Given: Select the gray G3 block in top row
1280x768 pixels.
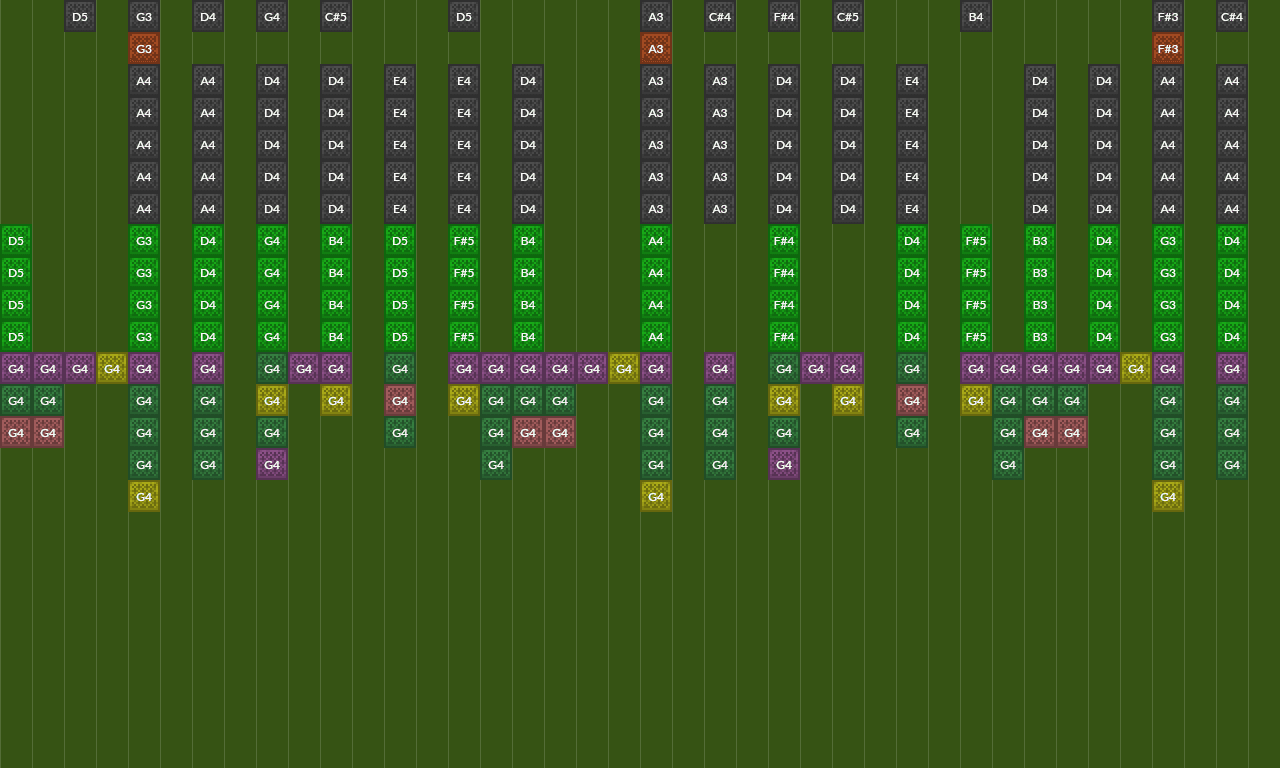Looking at the screenshot, I should (144, 16).
